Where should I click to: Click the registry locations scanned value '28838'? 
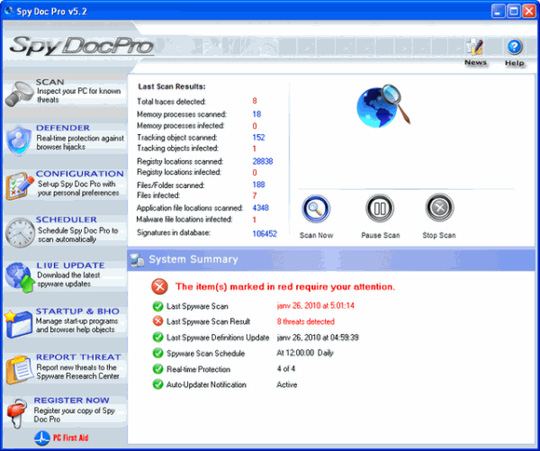(x=262, y=161)
